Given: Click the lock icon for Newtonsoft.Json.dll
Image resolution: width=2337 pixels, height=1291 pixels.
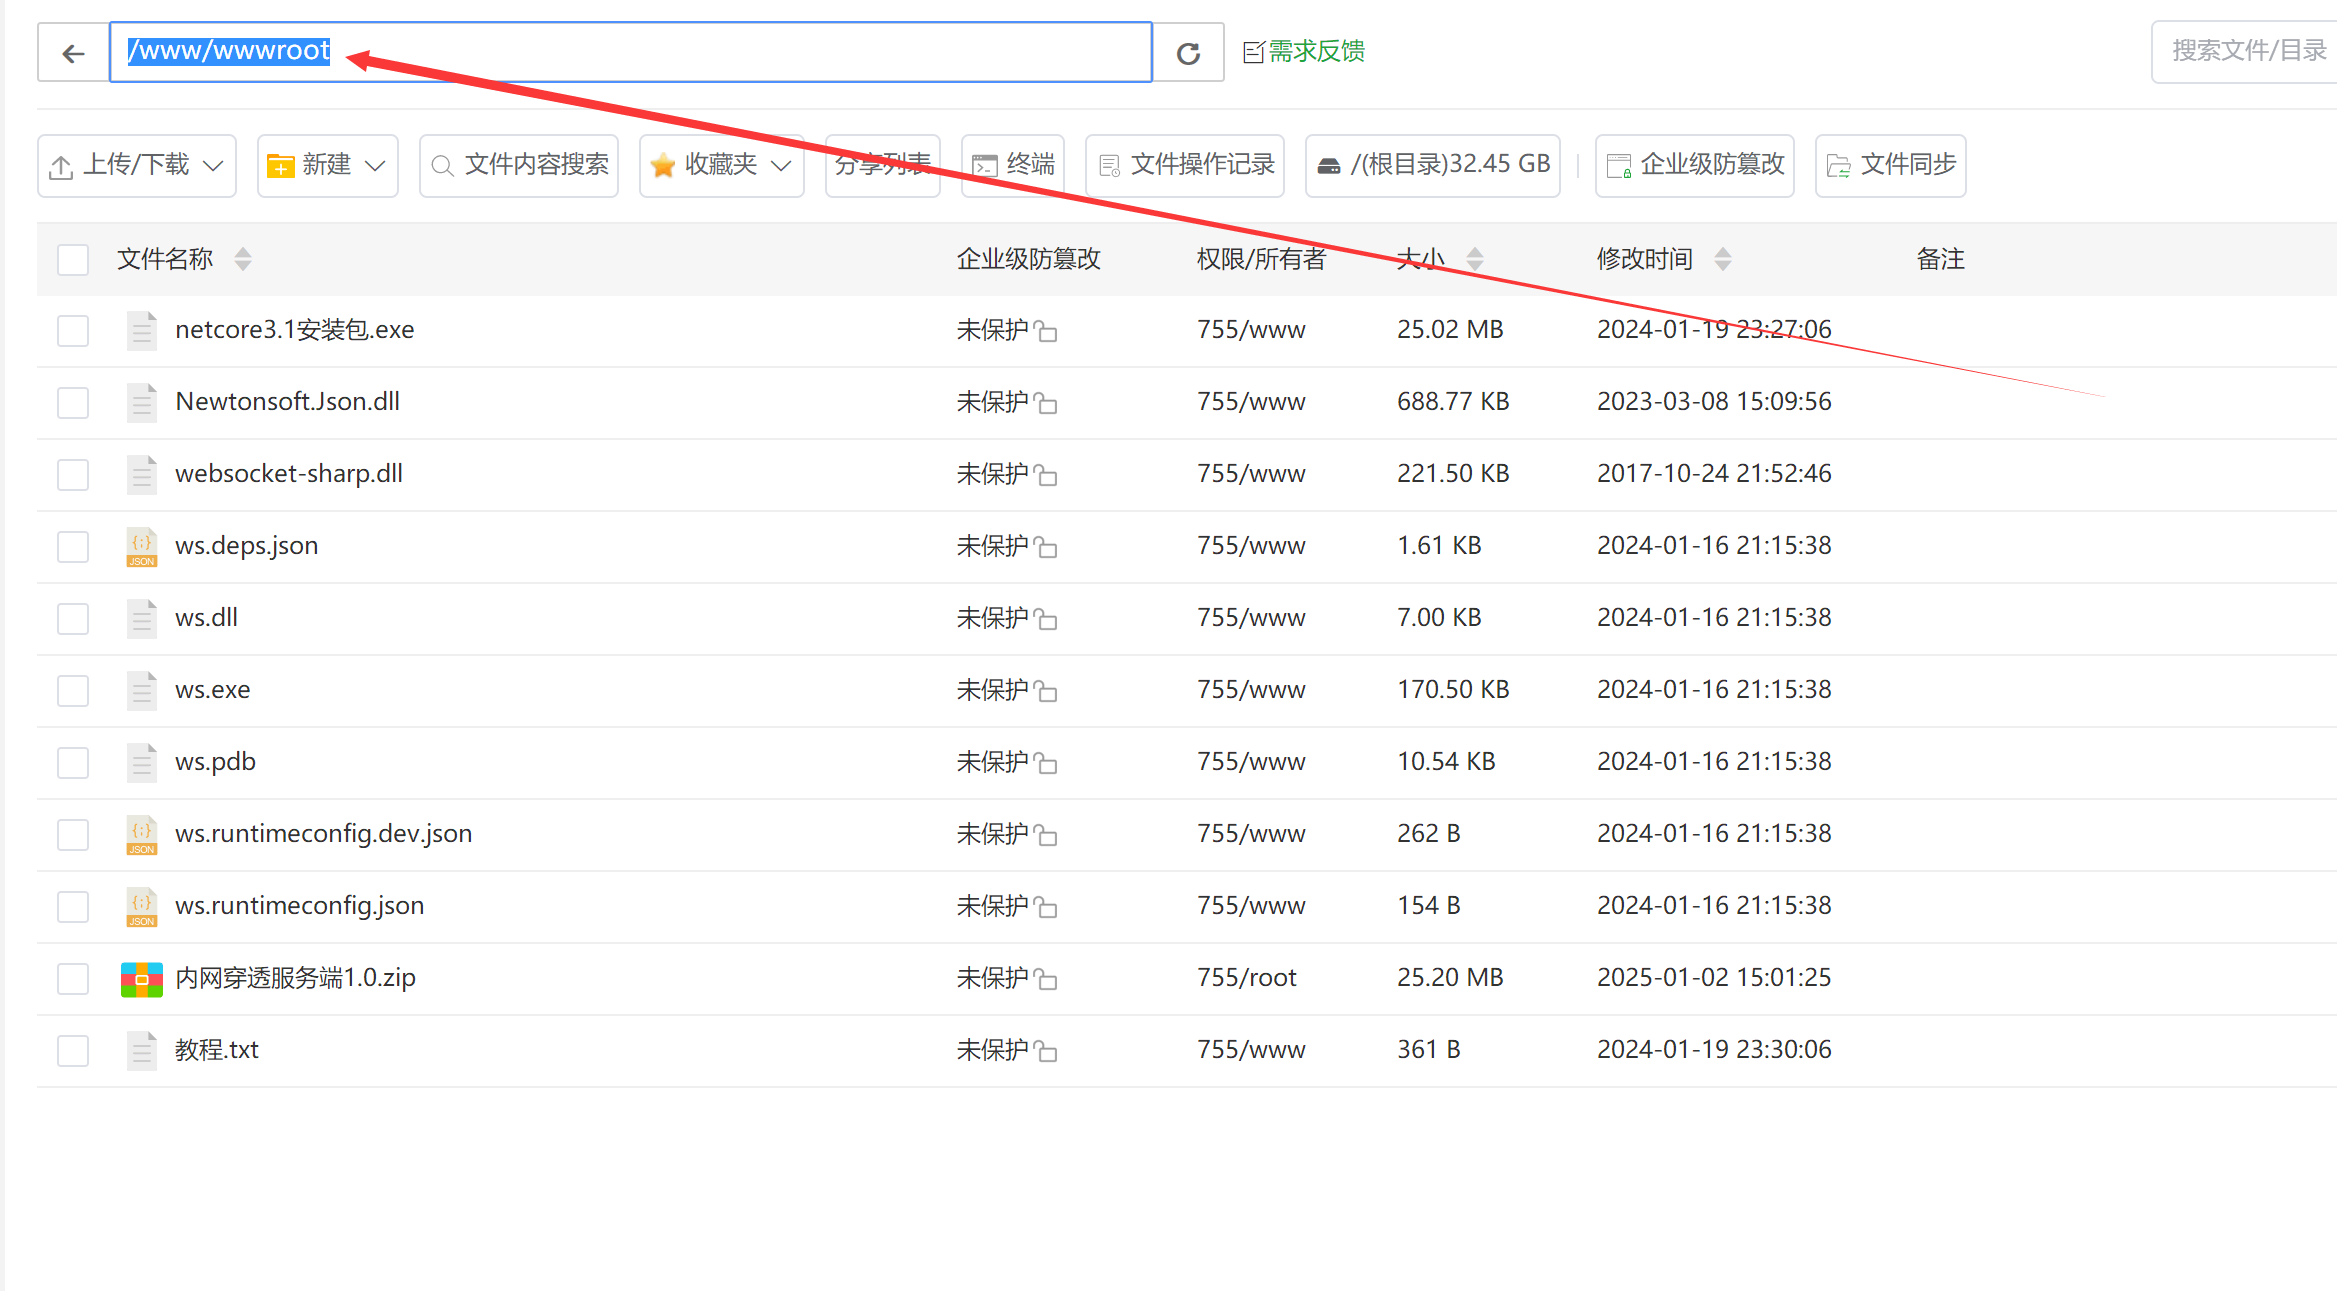Looking at the screenshot, I should tap(1045, 403).
